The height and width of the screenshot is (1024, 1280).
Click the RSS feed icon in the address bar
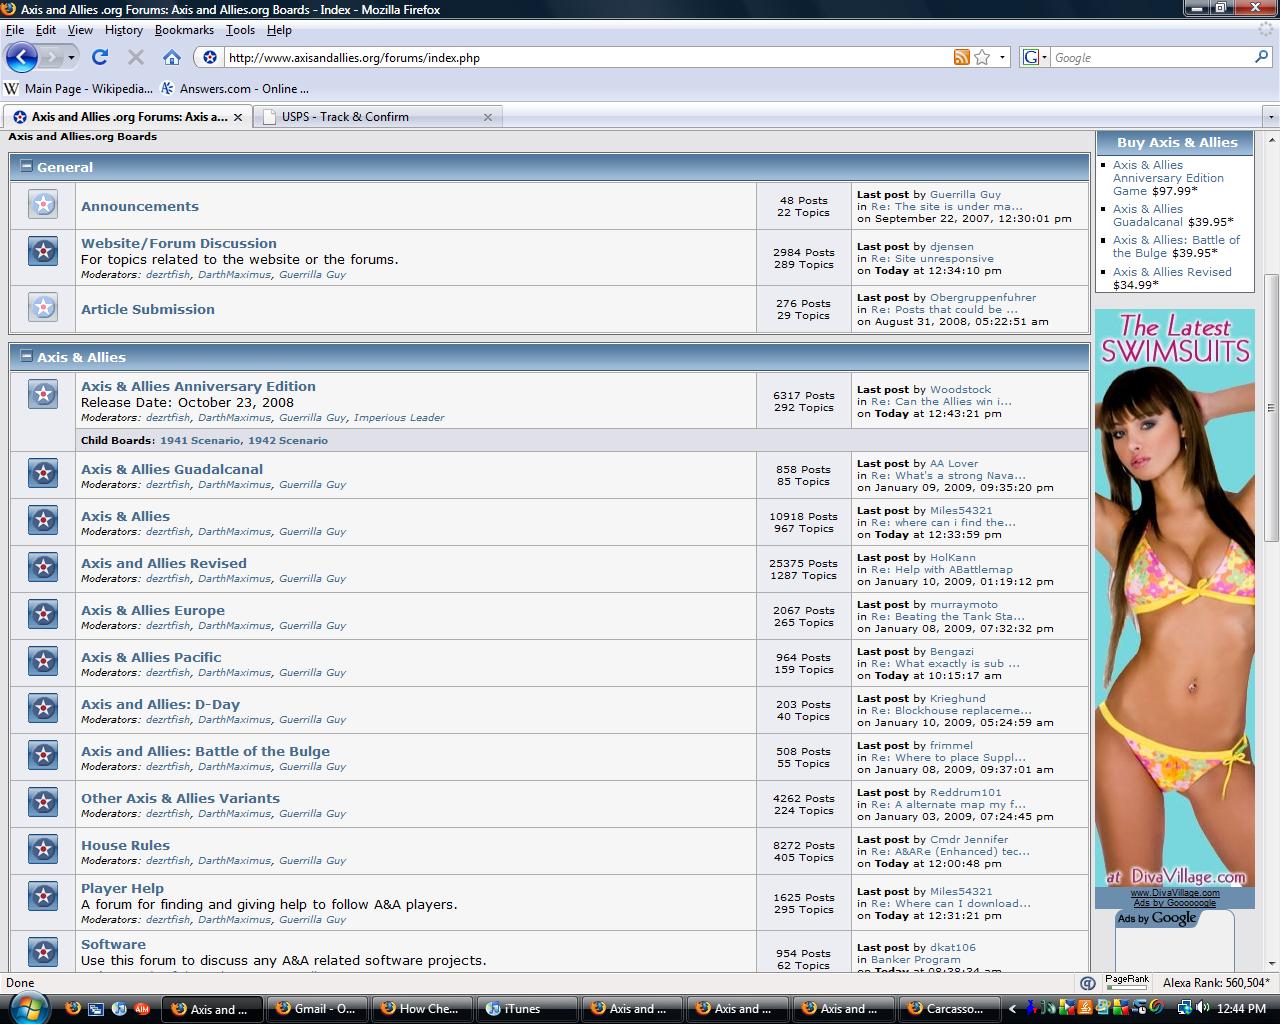tap(961, 57)
